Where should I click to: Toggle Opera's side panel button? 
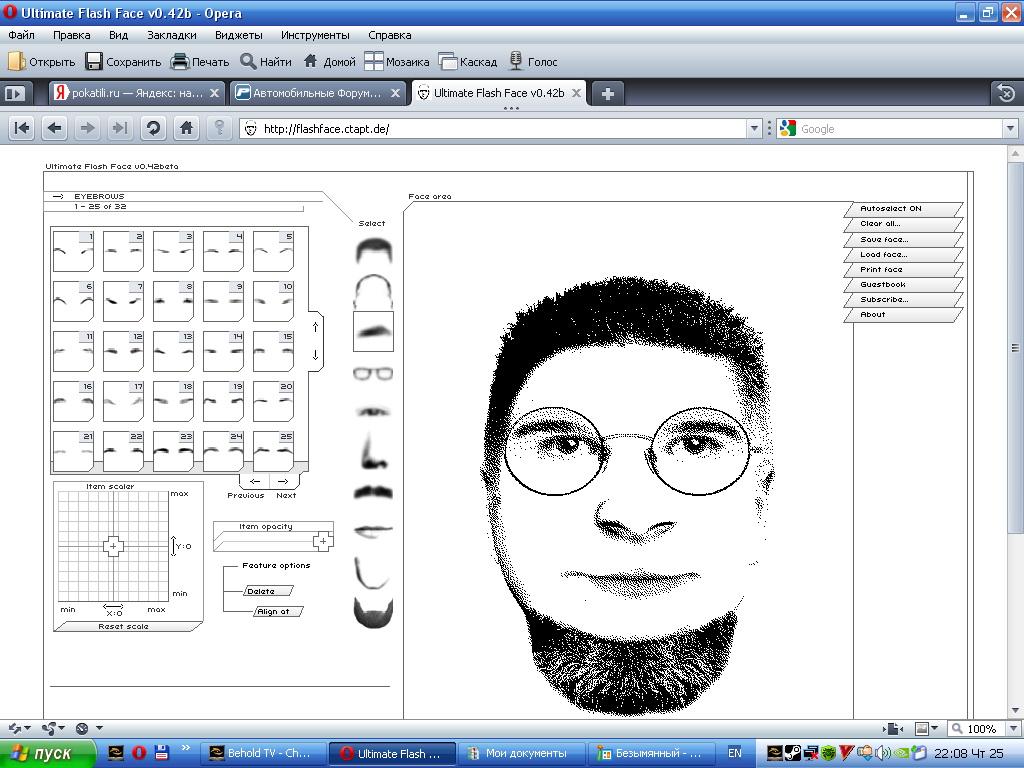click(x=15, y=94)
